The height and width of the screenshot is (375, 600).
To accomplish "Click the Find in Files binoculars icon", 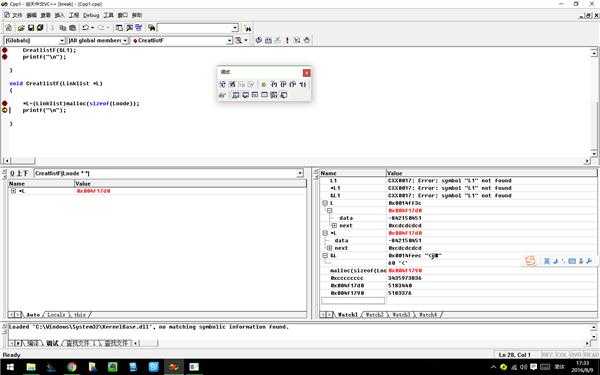I will tap(152, 28).
